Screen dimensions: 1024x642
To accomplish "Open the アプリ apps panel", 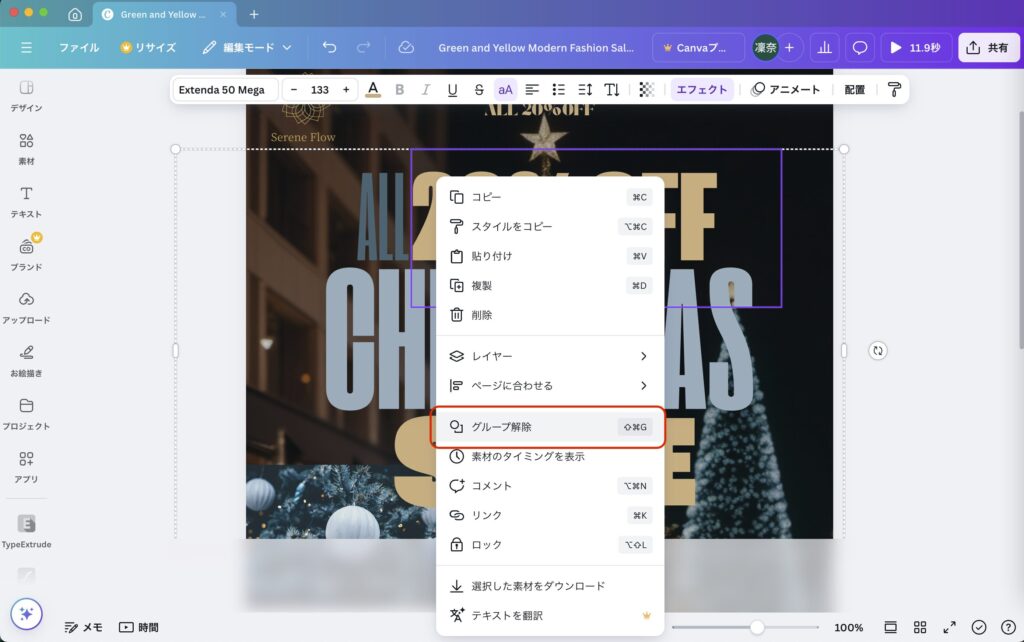I will (x=26, y=467).
